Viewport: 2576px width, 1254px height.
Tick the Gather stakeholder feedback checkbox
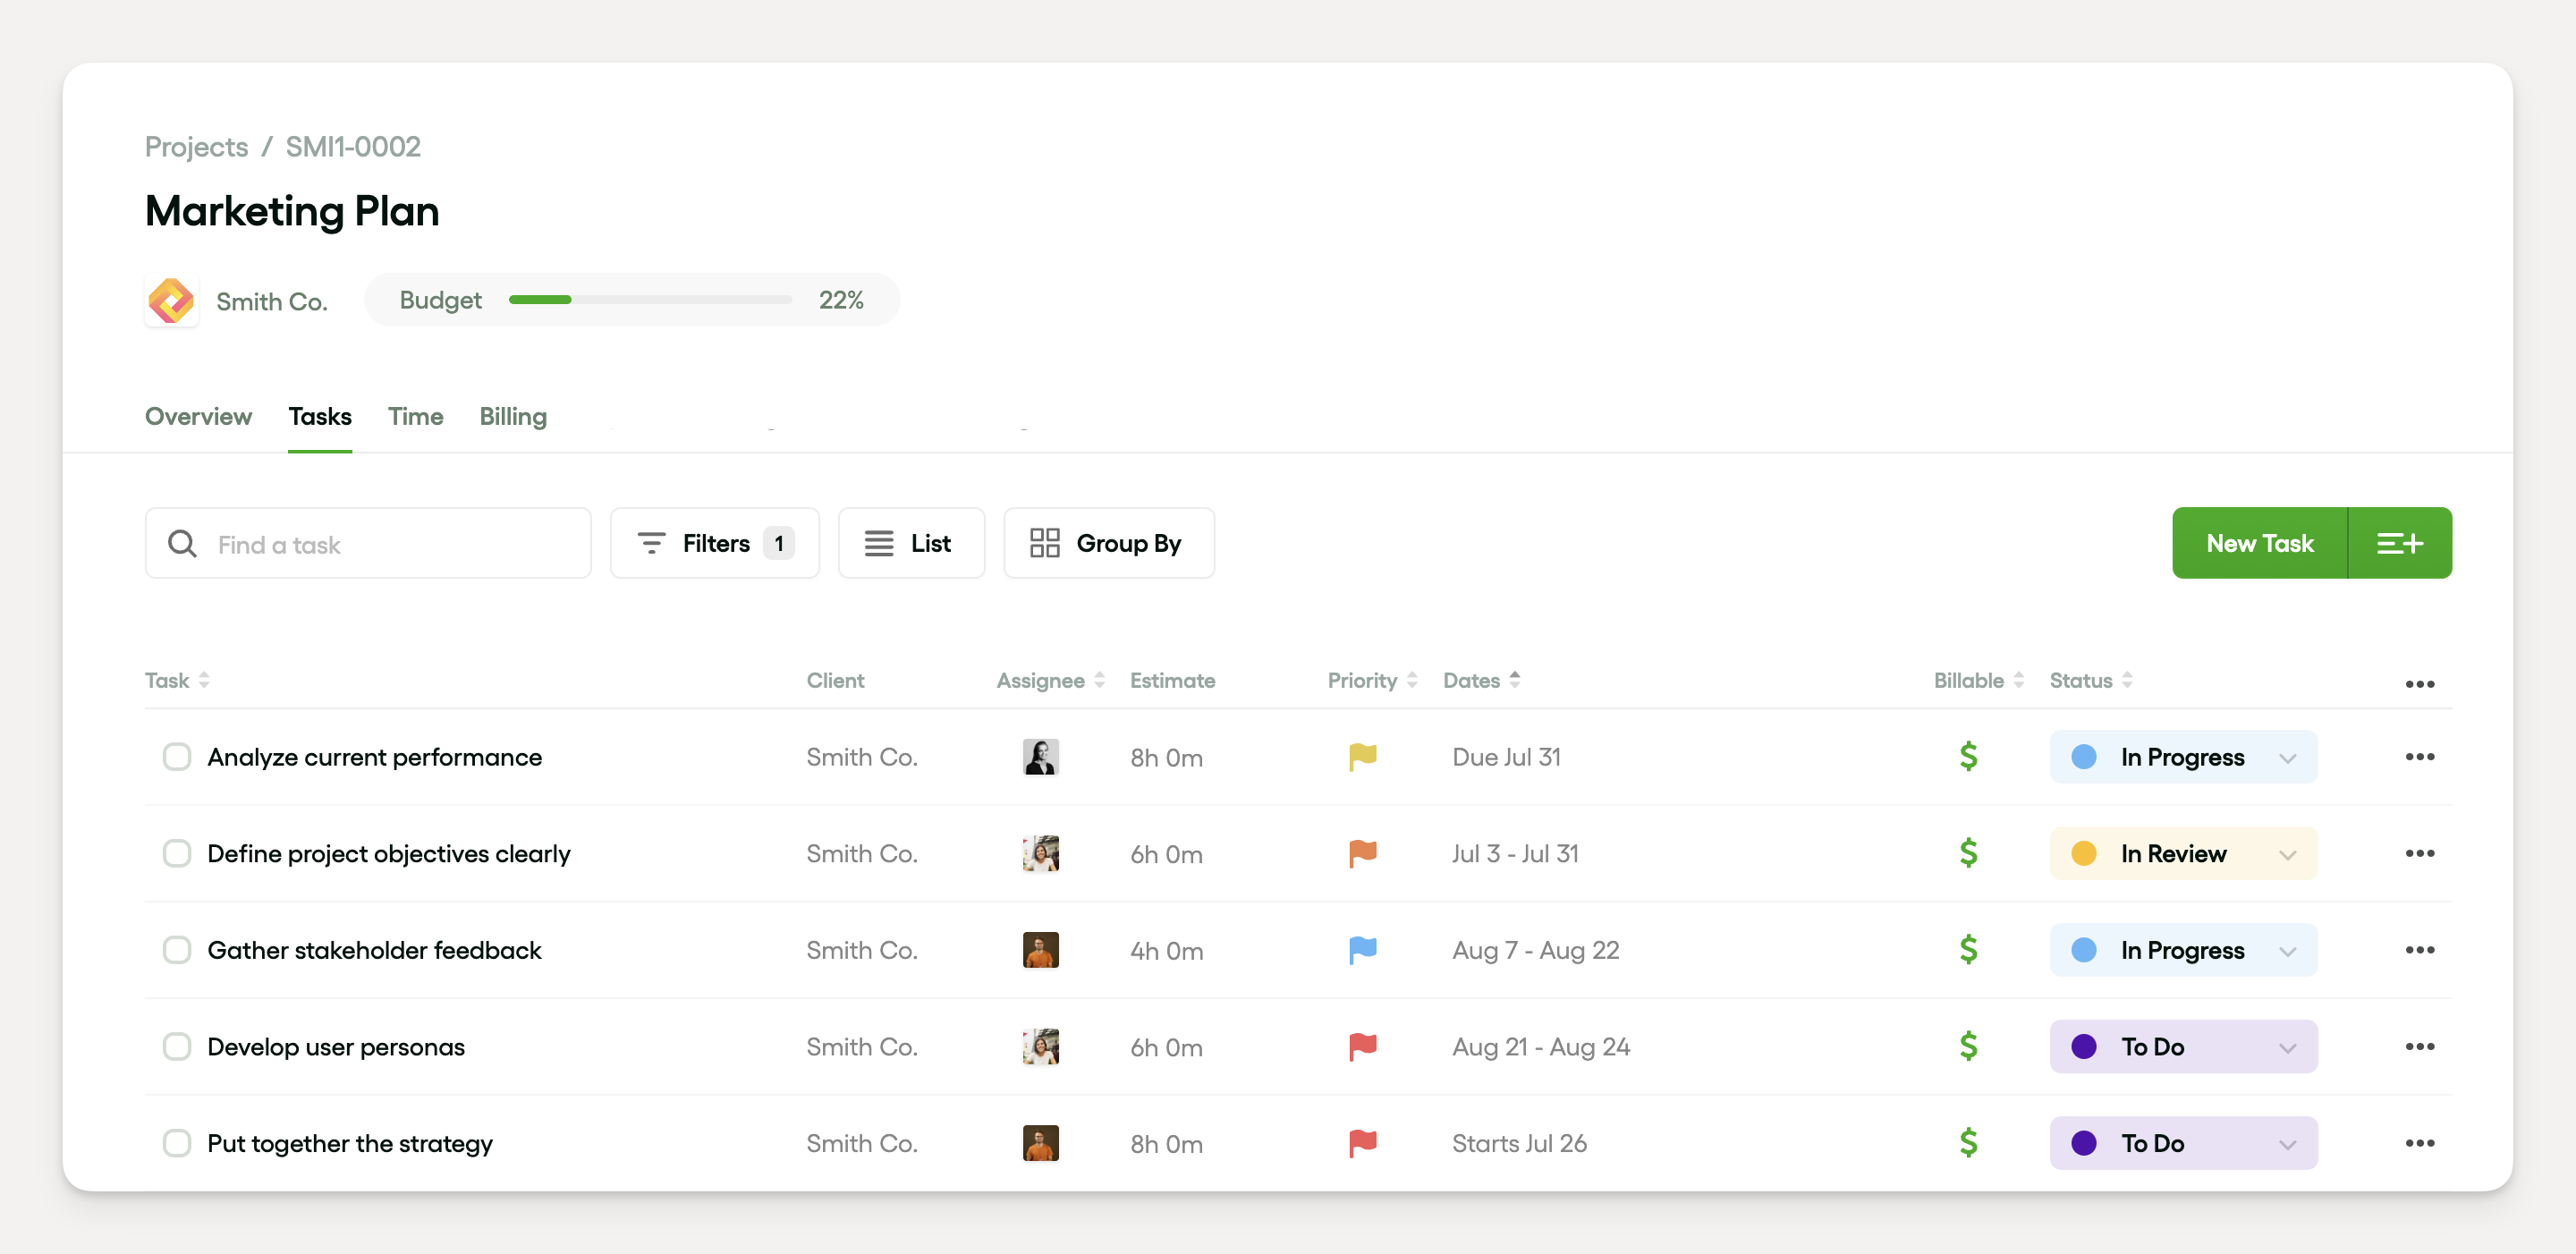click(x=177, y=950)
